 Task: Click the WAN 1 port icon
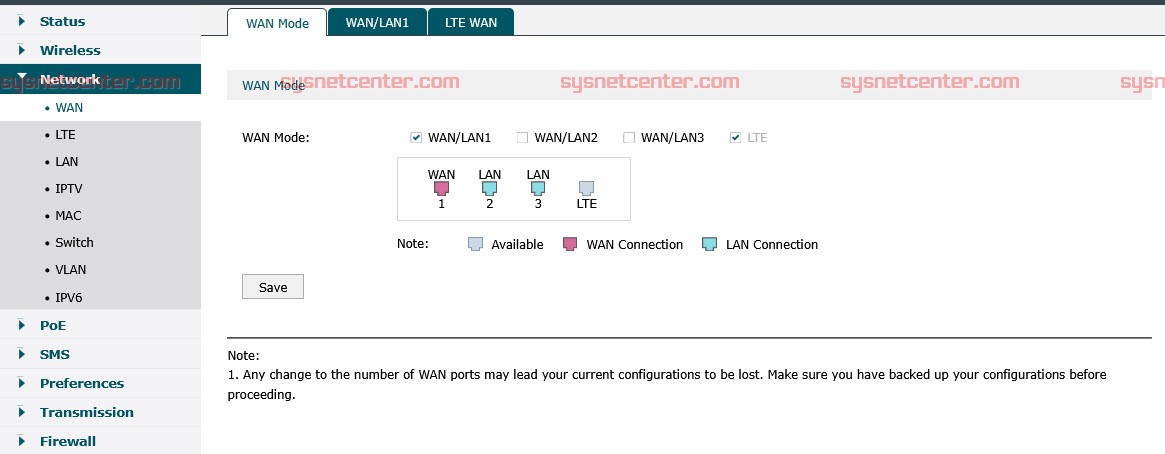click(441, 189)
